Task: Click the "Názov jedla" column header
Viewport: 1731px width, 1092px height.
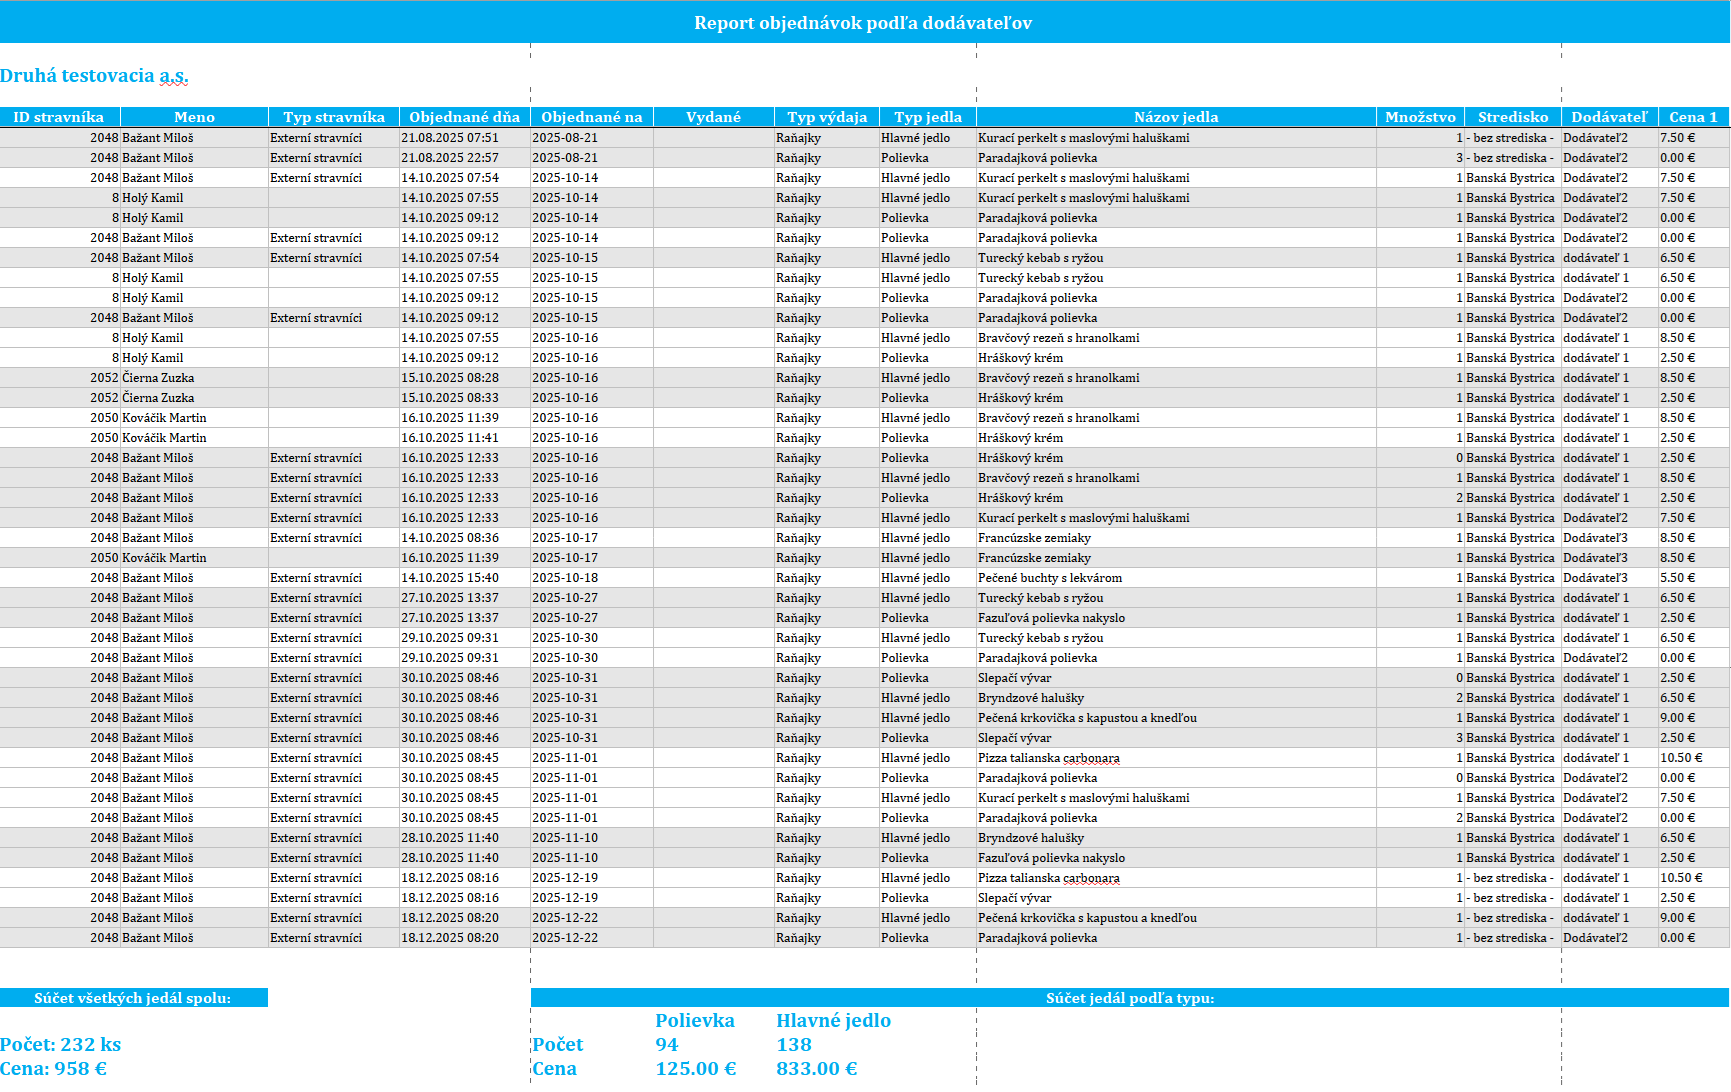Action: pyautogui.click(x=1176, y=117)
